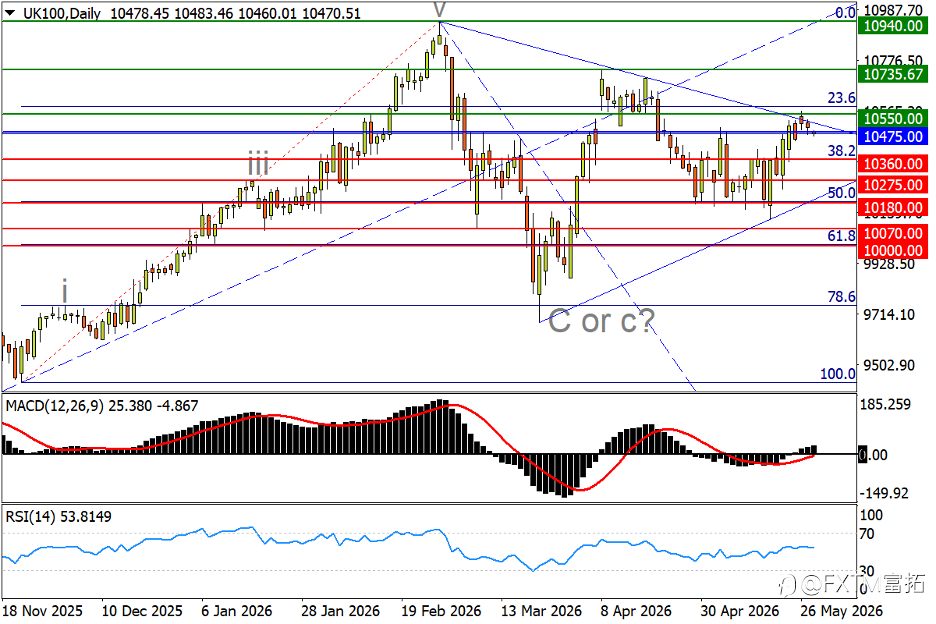Viewport: 936px width, 624px height.
Task: Click the 61.8 Fibonacci level label
Action: 841,236
